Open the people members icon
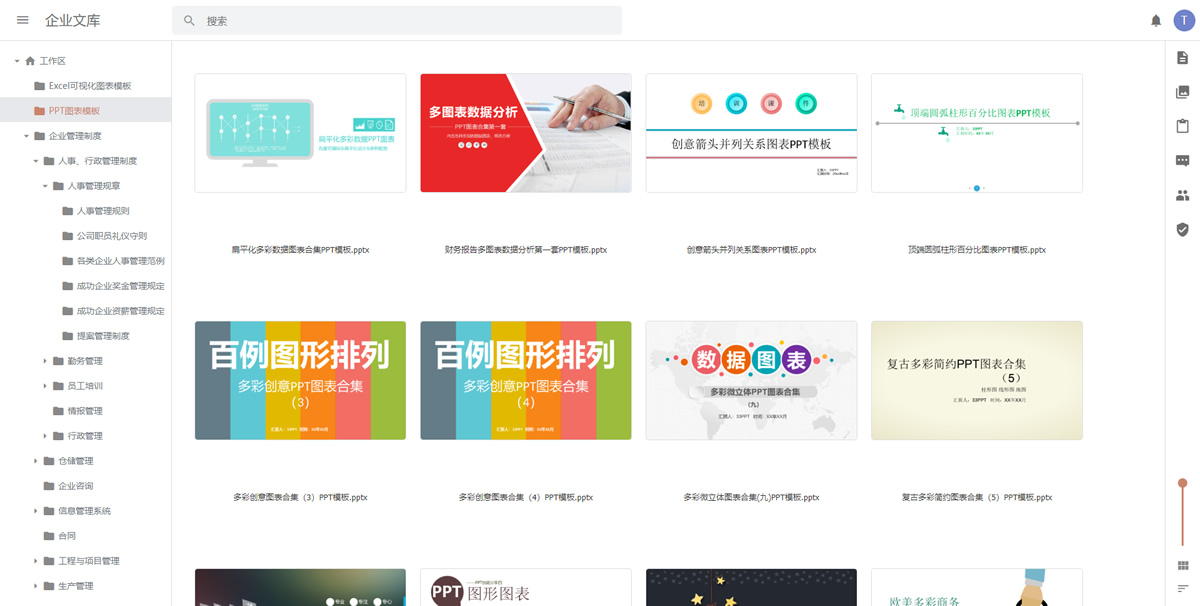This screenshot has width=1200, height=606. pyautogui.click(x=1182, y=195)
